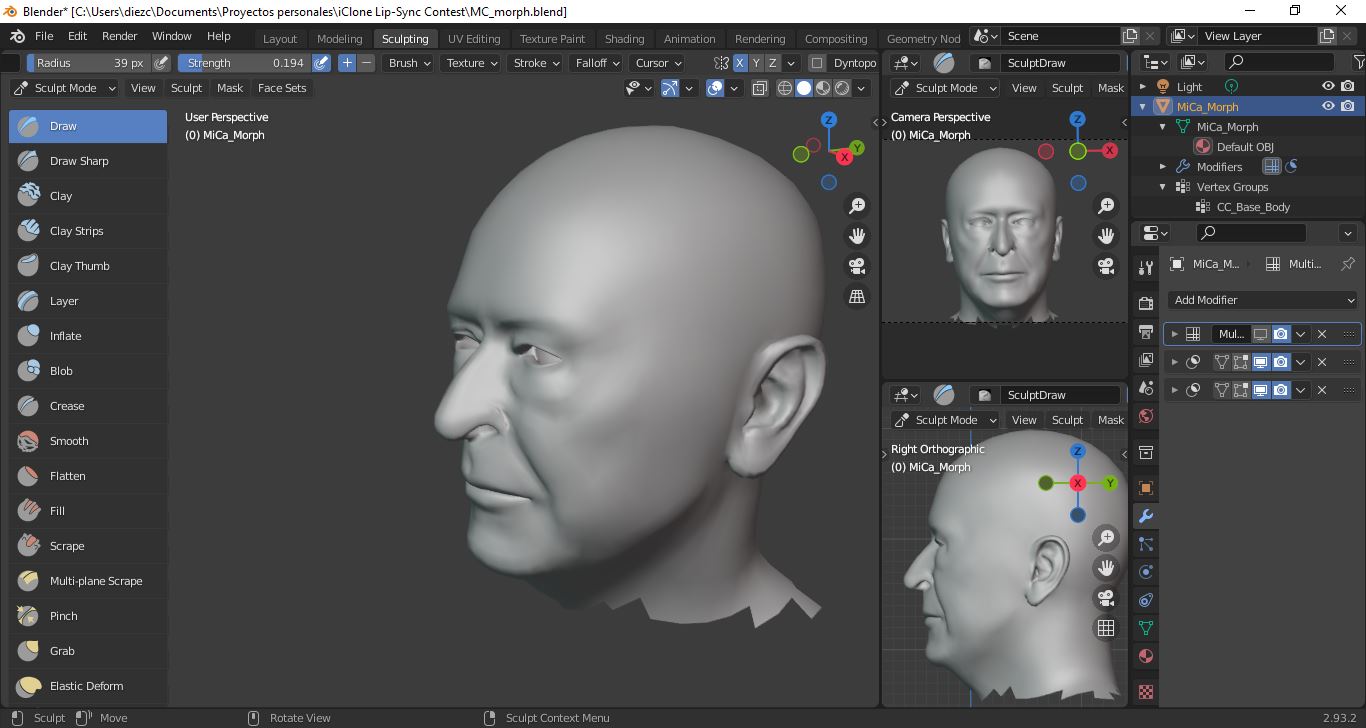Open the Object Data properties tab
1366x728 pixels.
pyautogui.click(x=1146, y=628)
